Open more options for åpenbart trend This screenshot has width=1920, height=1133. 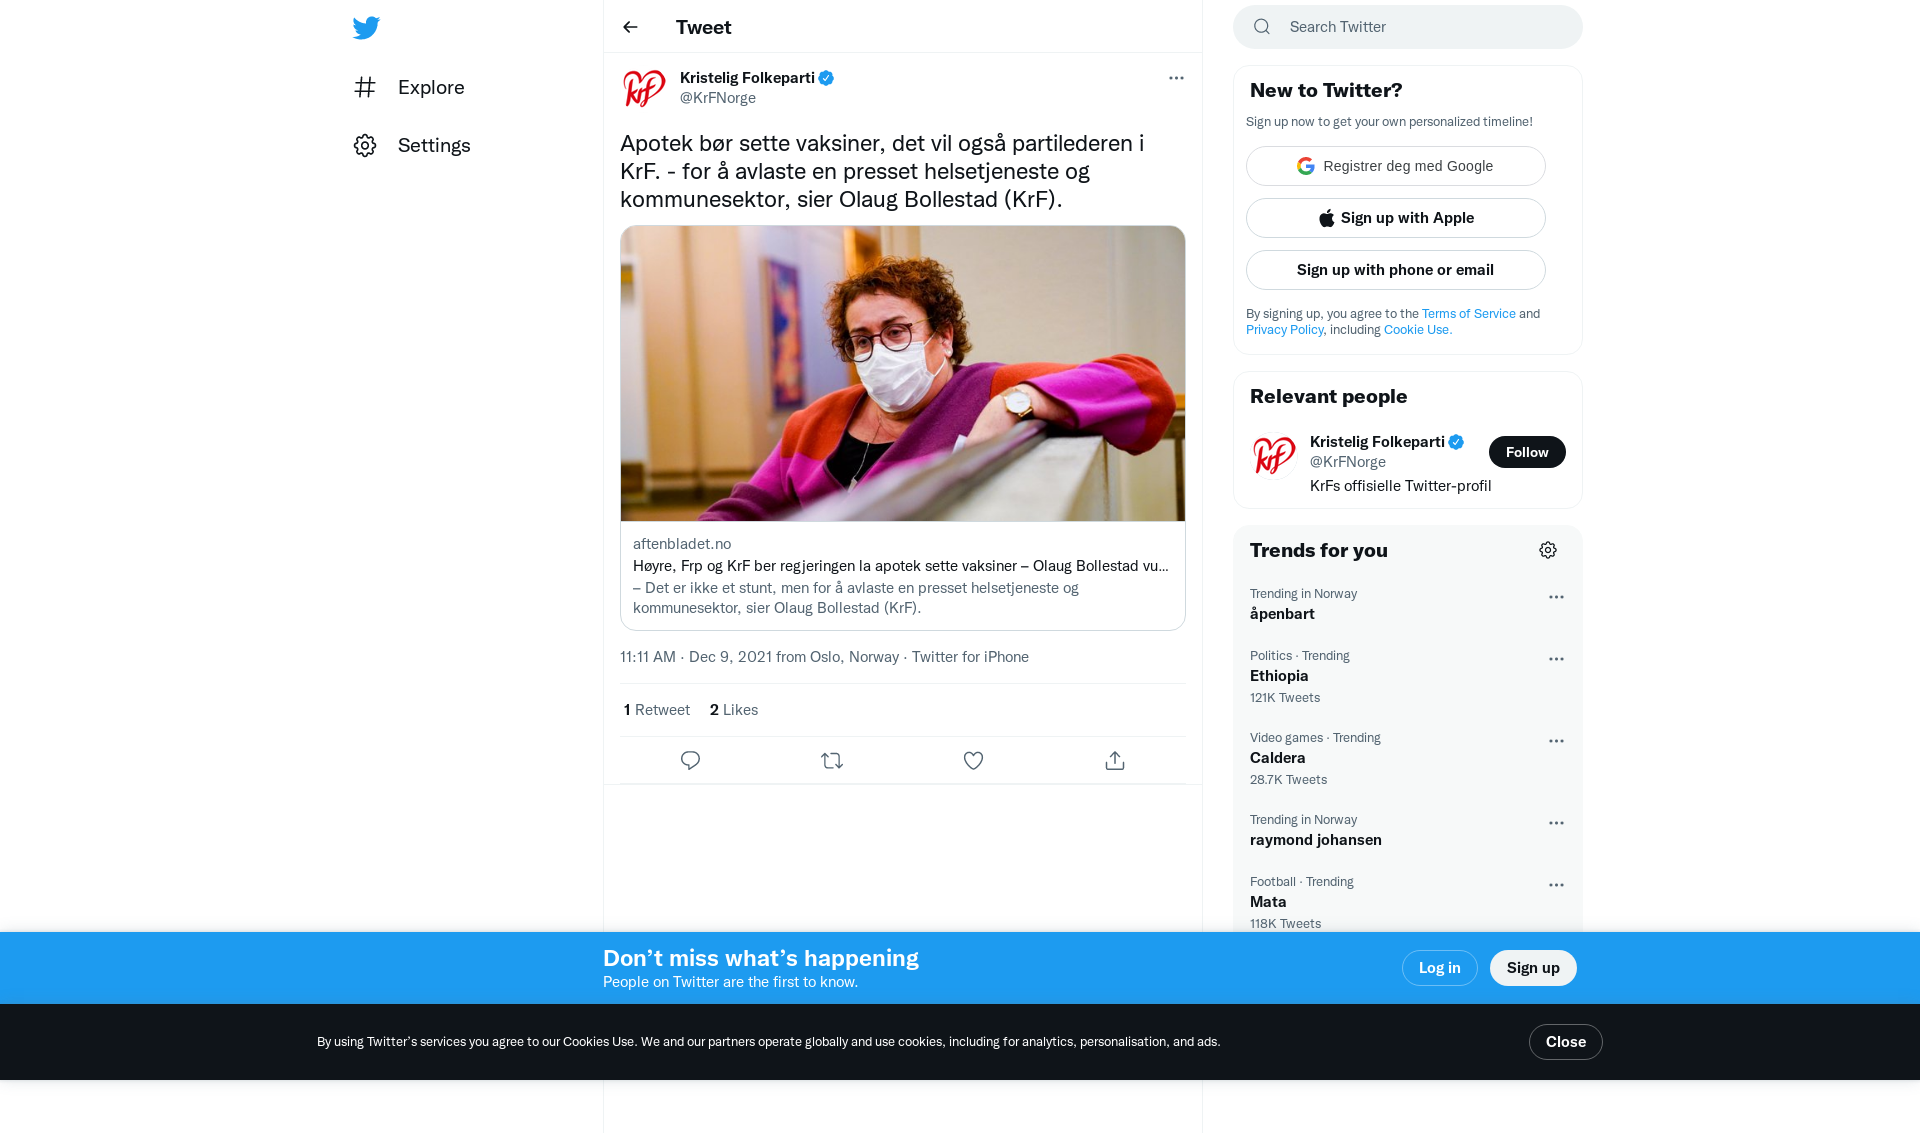click(1556, 597)
